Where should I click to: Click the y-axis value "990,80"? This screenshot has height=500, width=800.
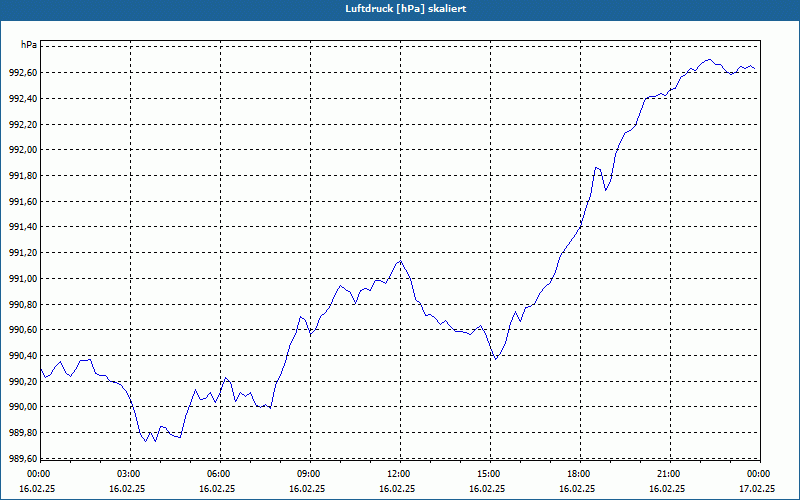[23, 304]
